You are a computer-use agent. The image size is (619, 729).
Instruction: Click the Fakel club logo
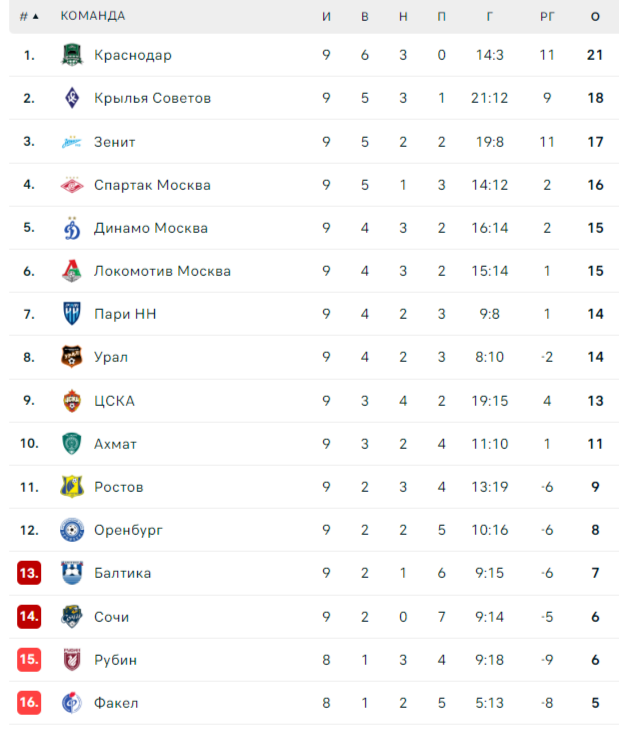point(72,703)
